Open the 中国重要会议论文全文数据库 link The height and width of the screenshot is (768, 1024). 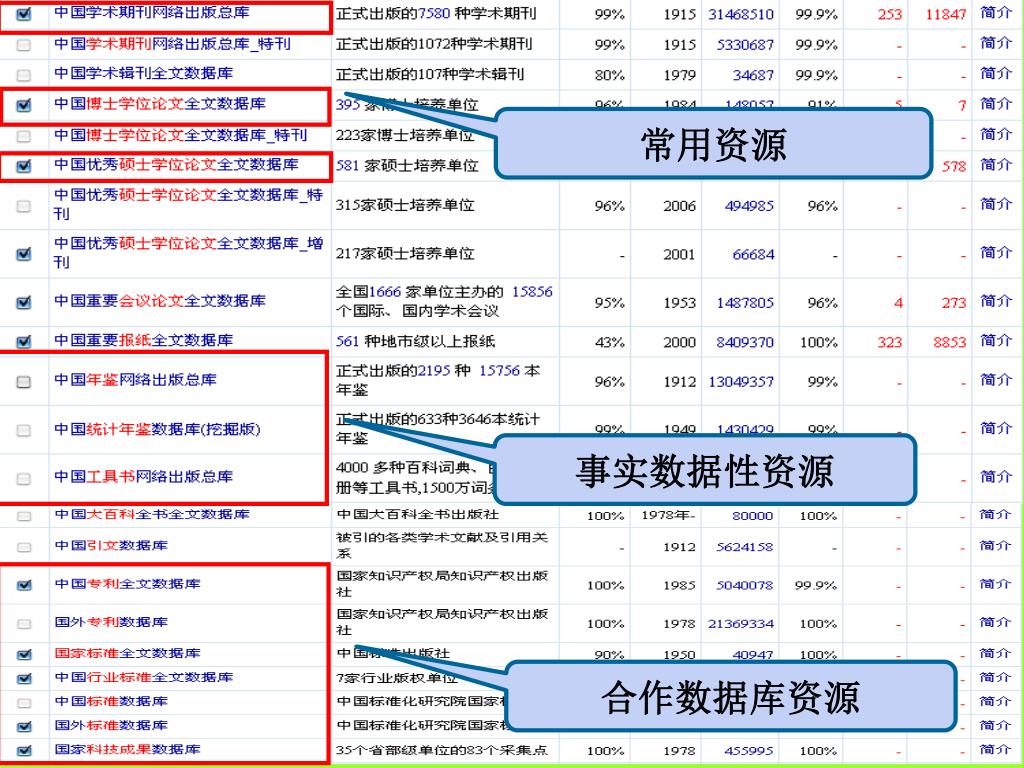click(x=160, y=301)
